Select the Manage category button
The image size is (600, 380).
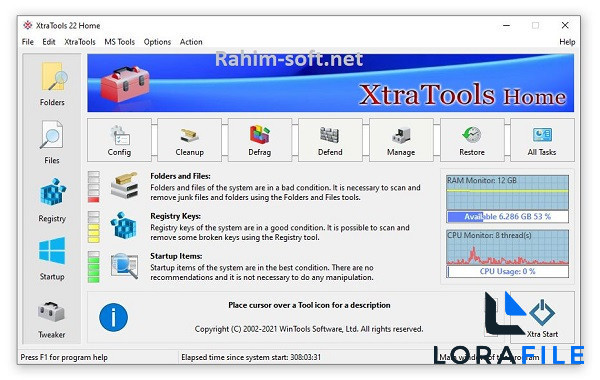(401, 140)
